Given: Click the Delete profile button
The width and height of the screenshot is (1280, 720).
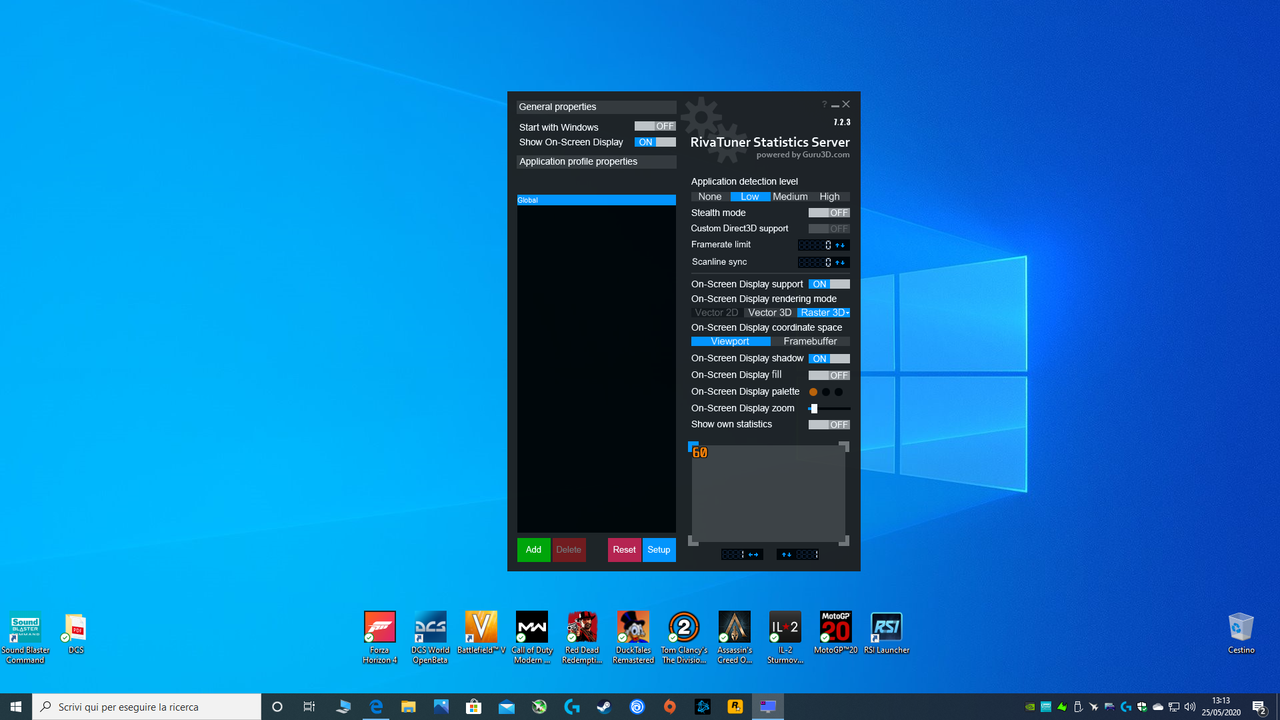Looking at the screenshot, I should [x=569, y=550].
